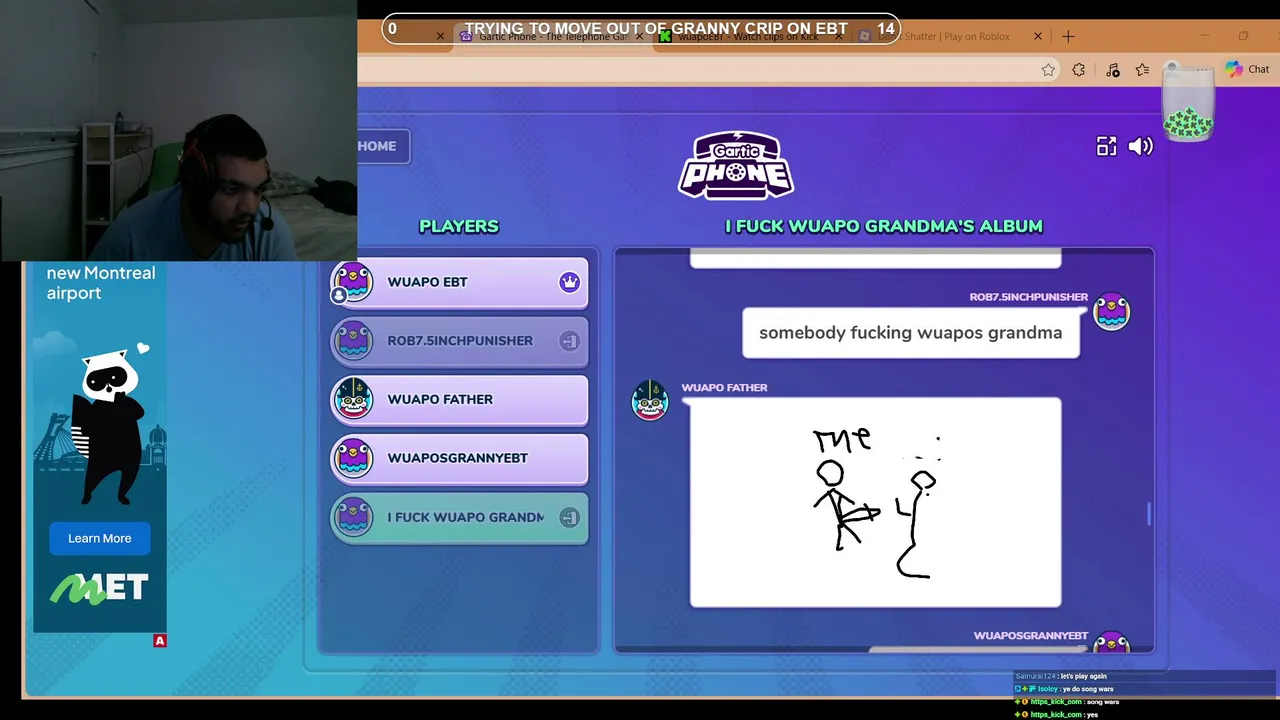Close the Roblox browser tab
Image resolution: width=1280 pixels, height=720 pixels.
[1037, 36]
